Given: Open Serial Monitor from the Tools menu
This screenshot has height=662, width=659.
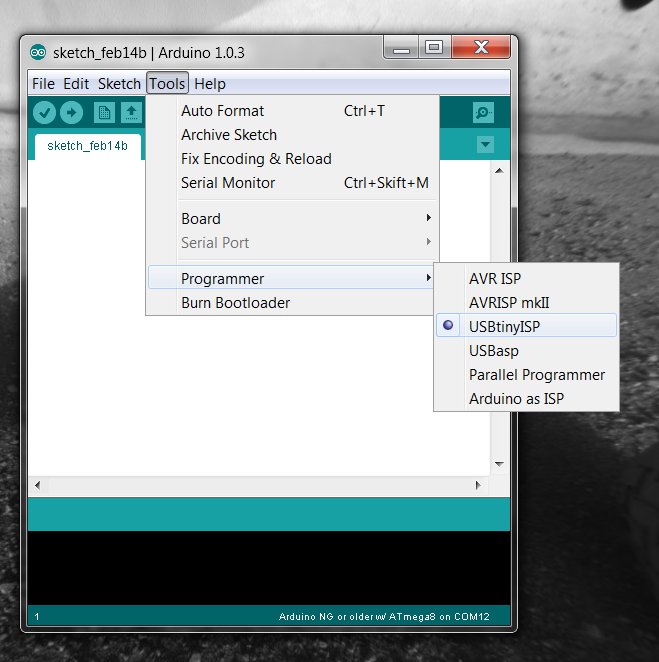Looking at the screenshot, I should point(292,183).
